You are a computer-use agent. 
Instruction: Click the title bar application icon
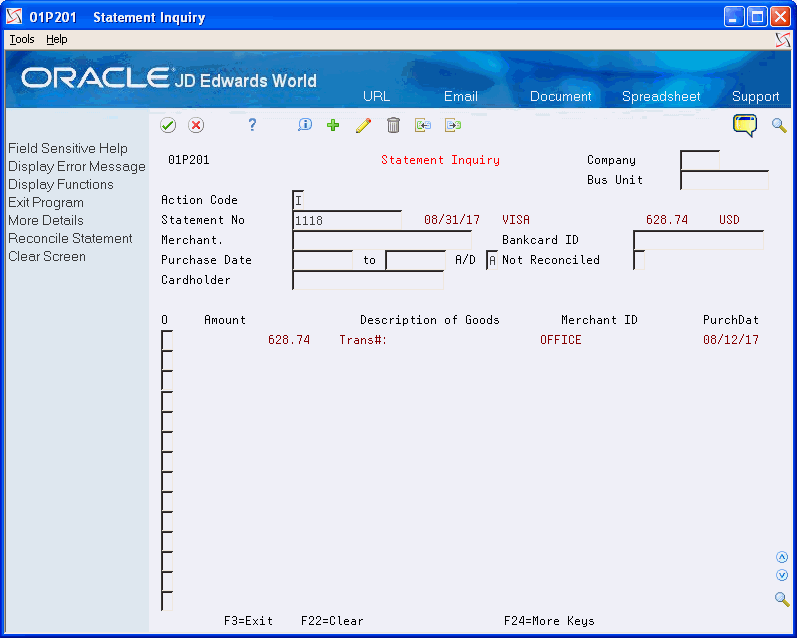[14, 17]
